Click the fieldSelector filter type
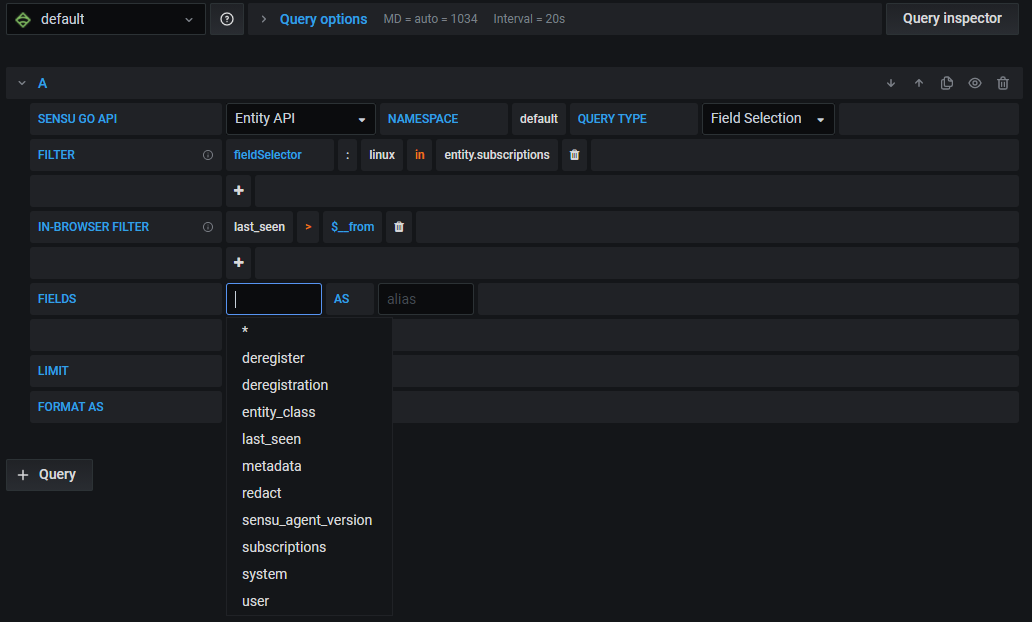This screenshot has width=1032, height=622. pyautogui.click(x=280, y=155)
